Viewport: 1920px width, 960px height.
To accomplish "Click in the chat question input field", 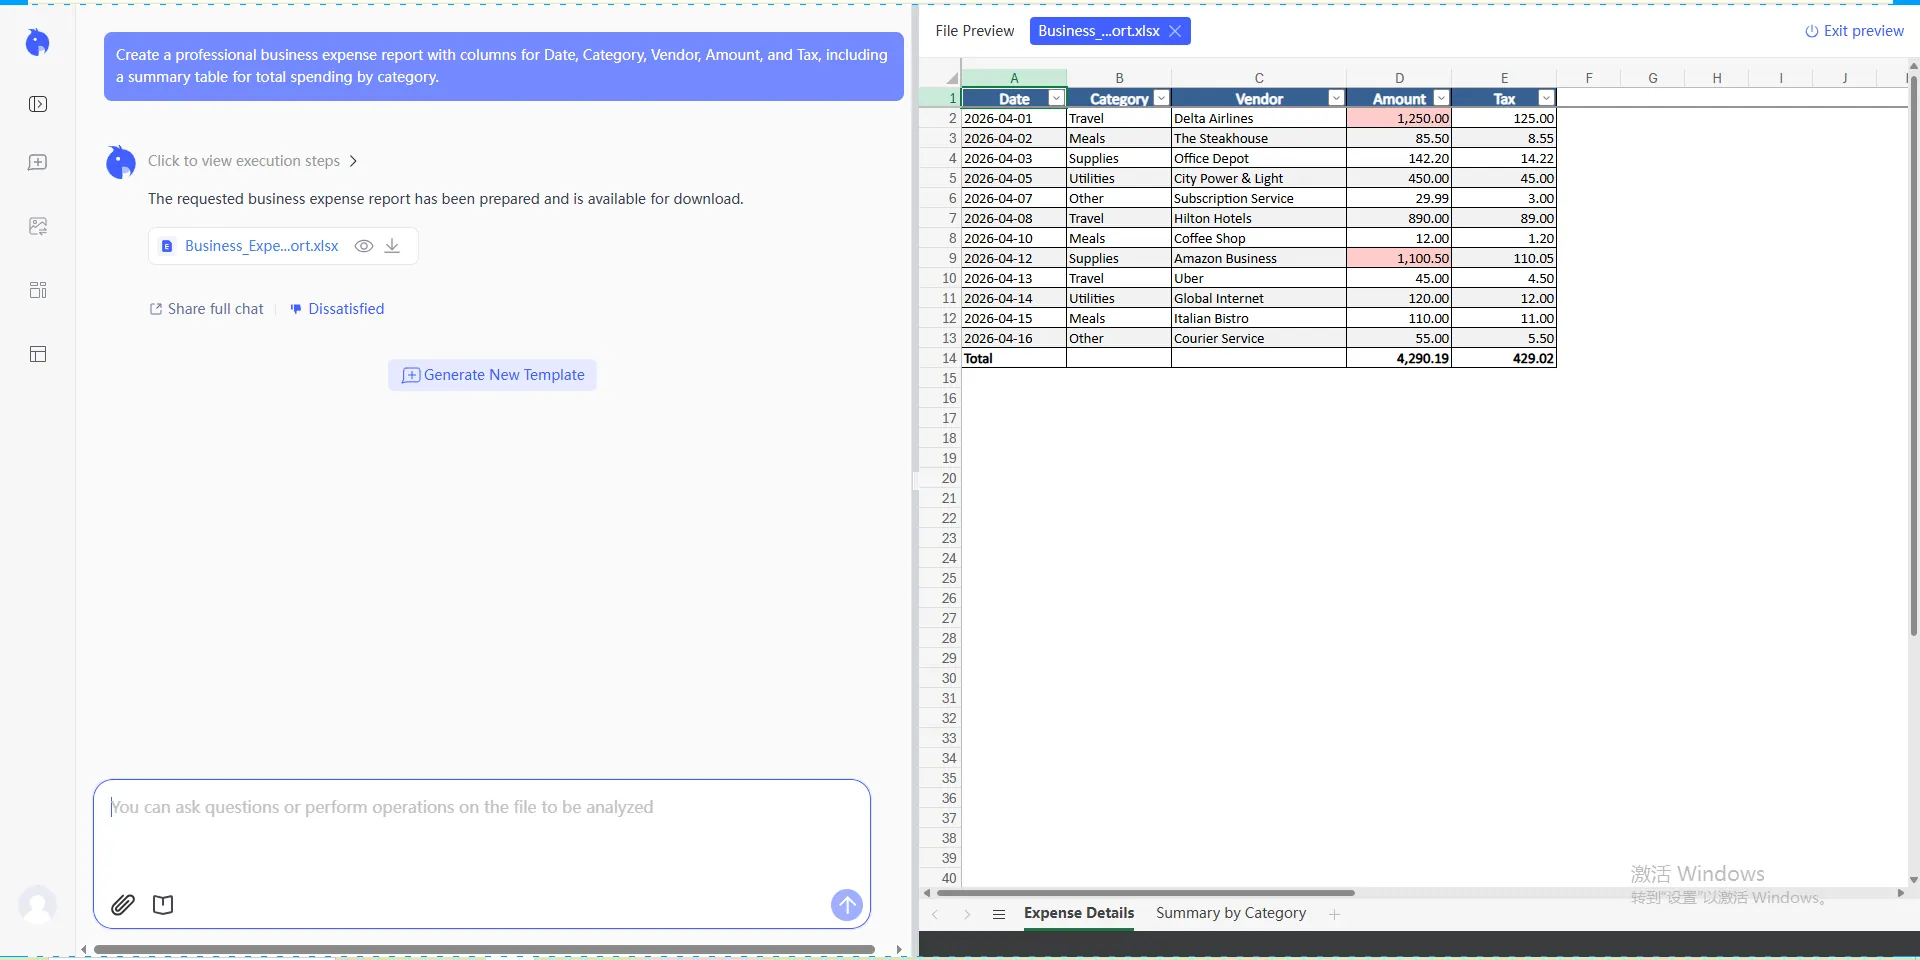I will (480, 830).
